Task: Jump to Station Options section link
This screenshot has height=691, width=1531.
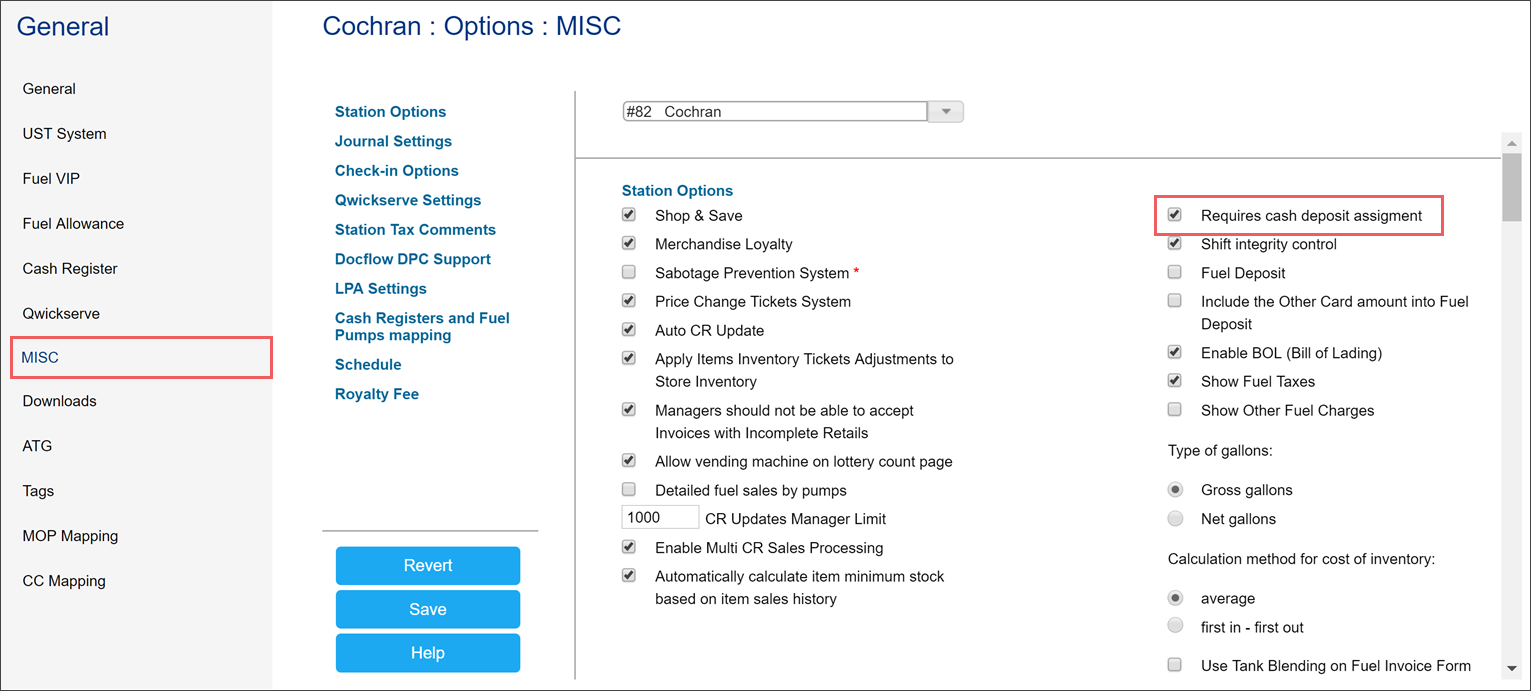Action: [390, 112]
